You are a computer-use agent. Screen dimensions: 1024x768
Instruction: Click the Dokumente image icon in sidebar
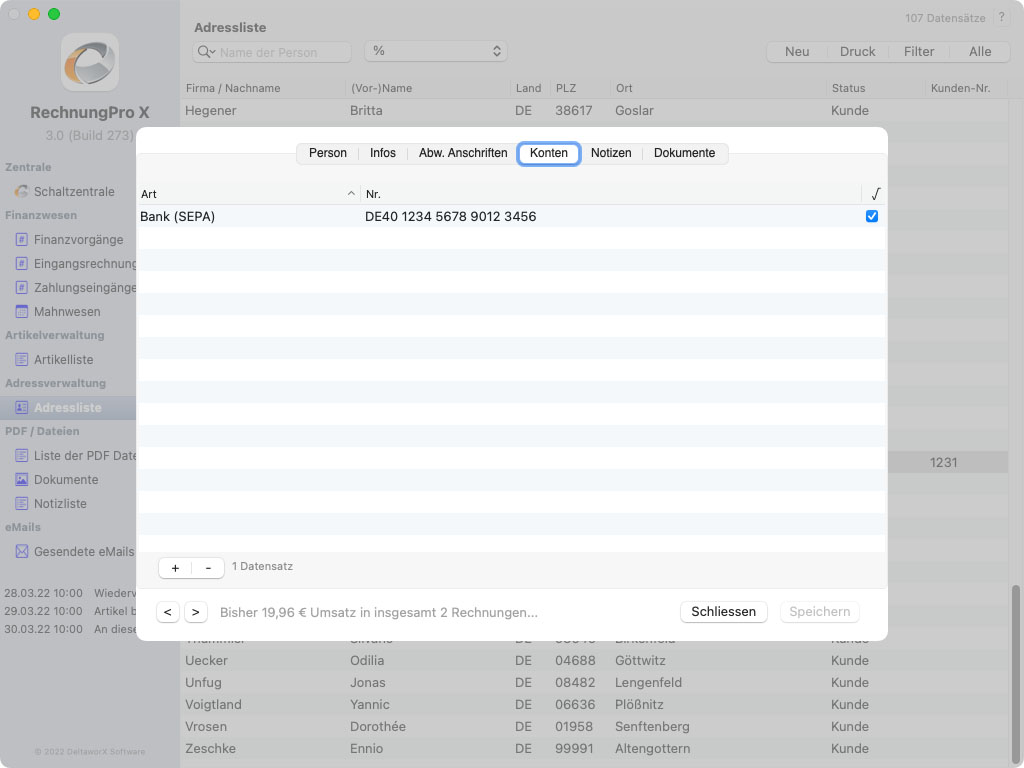(21, 479)
